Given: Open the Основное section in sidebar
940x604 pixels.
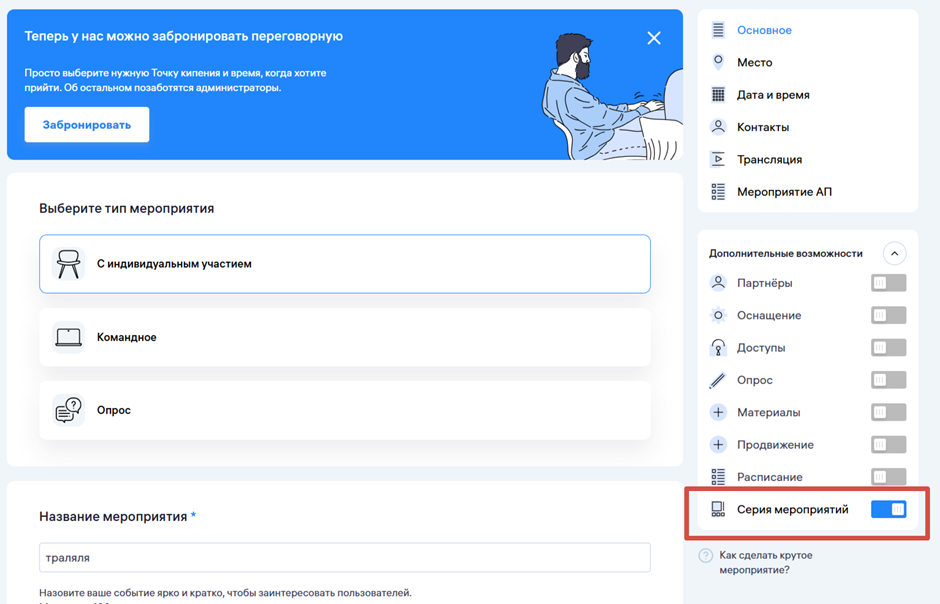Looking at the screenshot, I should tap(764, 30).
